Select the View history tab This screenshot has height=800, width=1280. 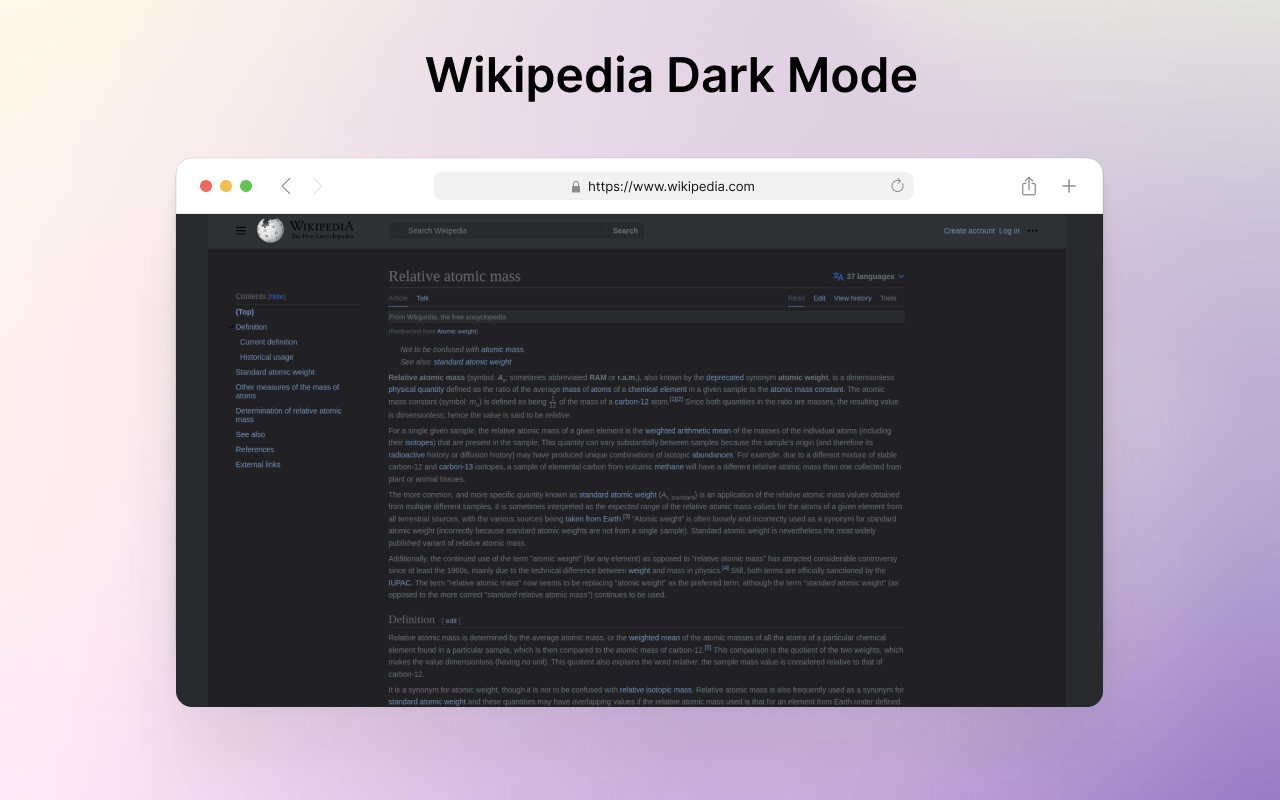852,297
